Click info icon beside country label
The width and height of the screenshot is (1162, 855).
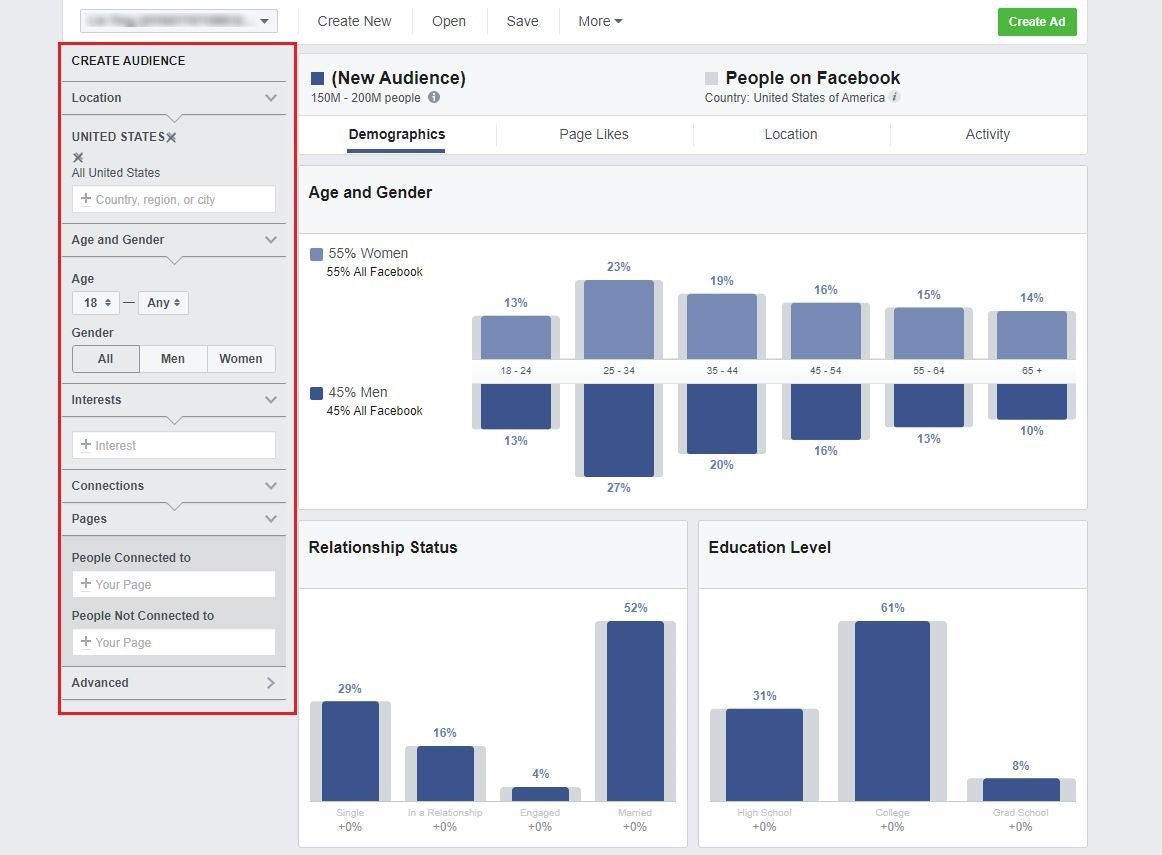895,98
